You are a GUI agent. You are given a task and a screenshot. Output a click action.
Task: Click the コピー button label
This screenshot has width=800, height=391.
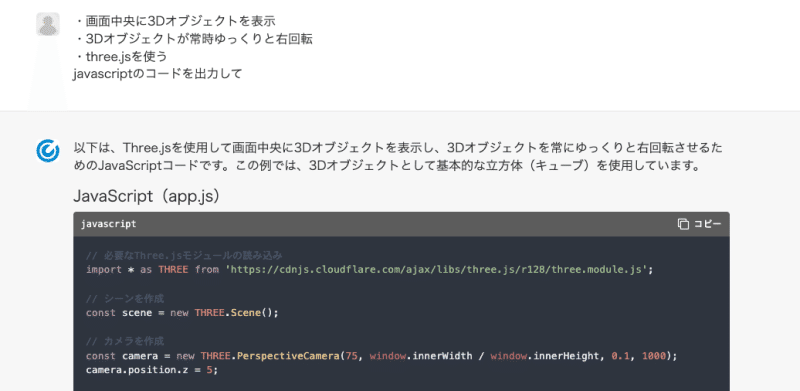707,224
